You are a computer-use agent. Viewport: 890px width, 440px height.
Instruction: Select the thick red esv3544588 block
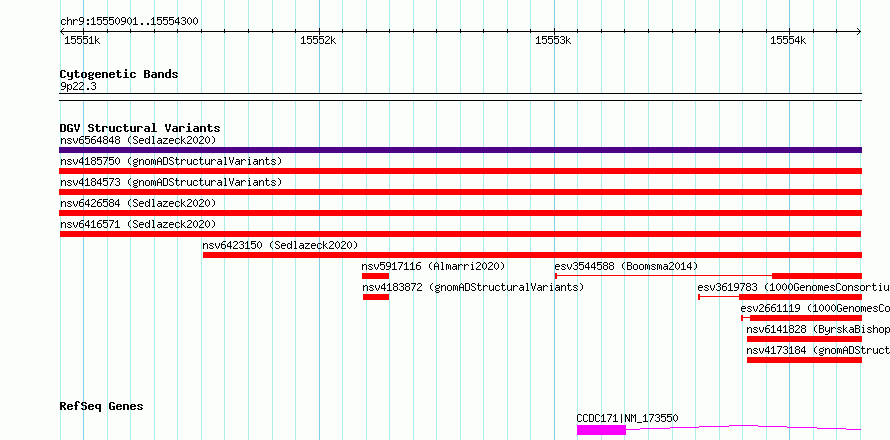(x=817, y=276)
